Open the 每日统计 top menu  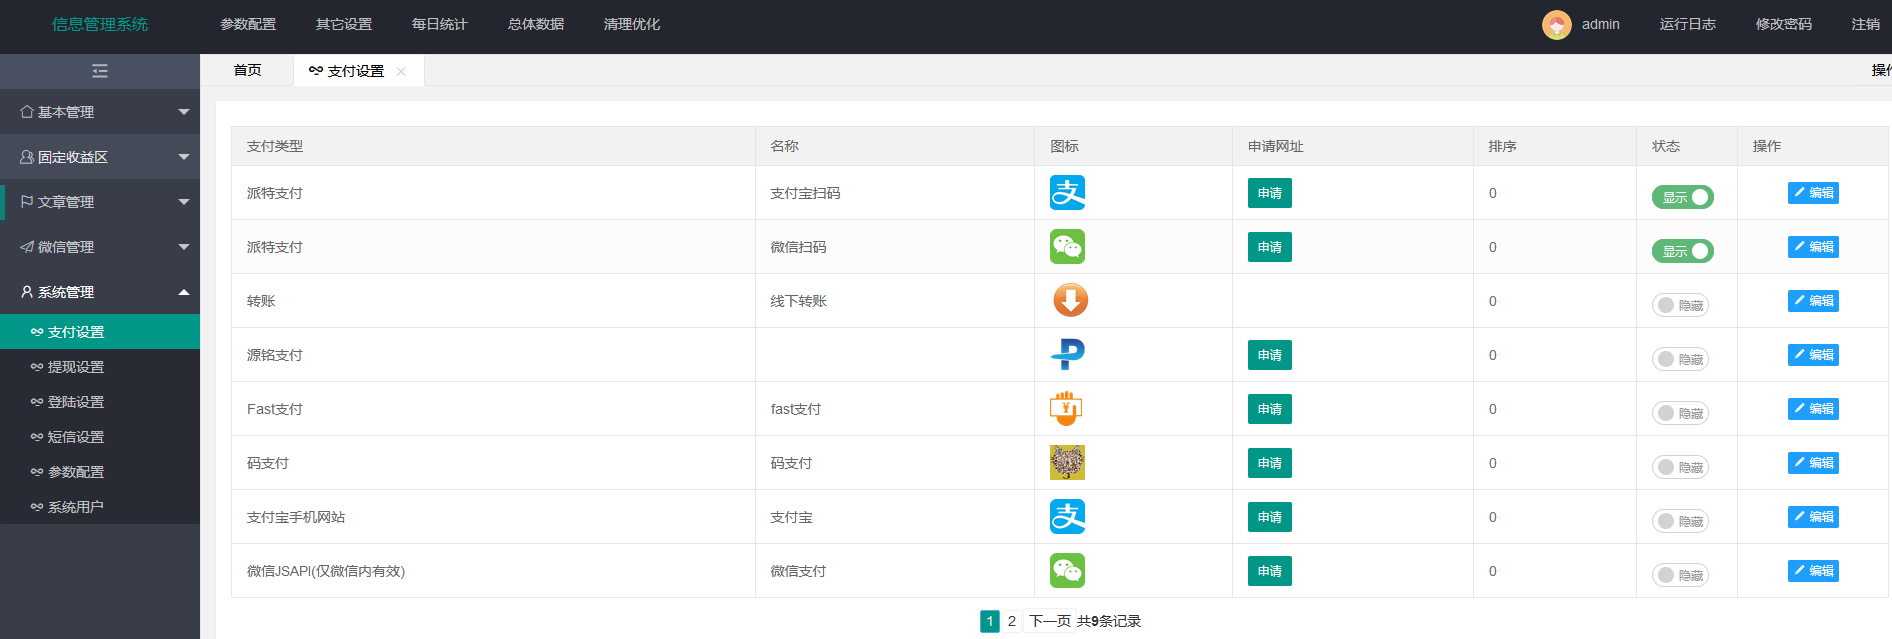coord(439,24)
